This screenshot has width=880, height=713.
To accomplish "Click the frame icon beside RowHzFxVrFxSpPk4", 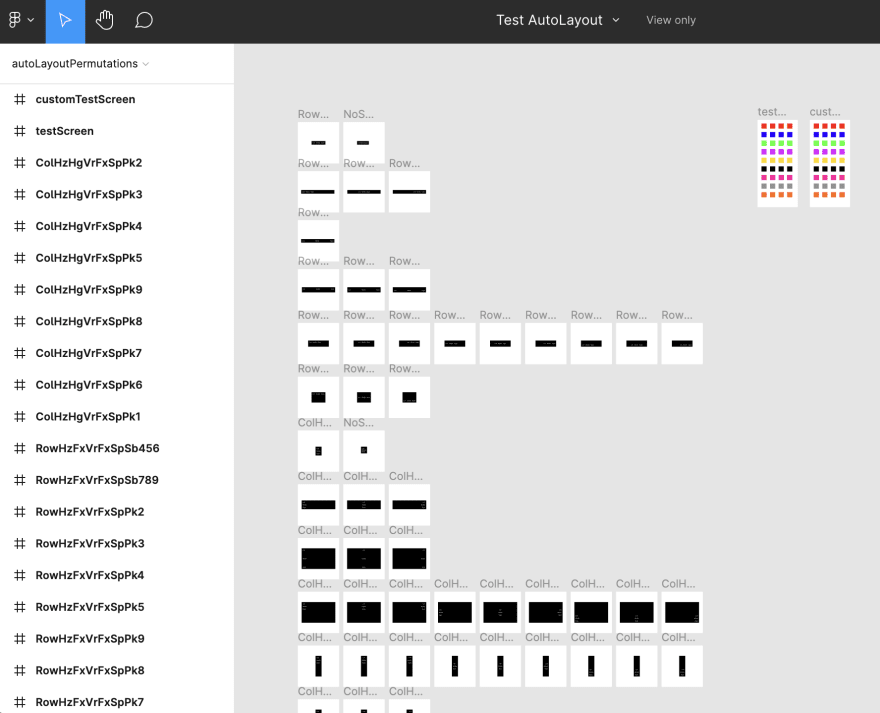I will [20, 575].
